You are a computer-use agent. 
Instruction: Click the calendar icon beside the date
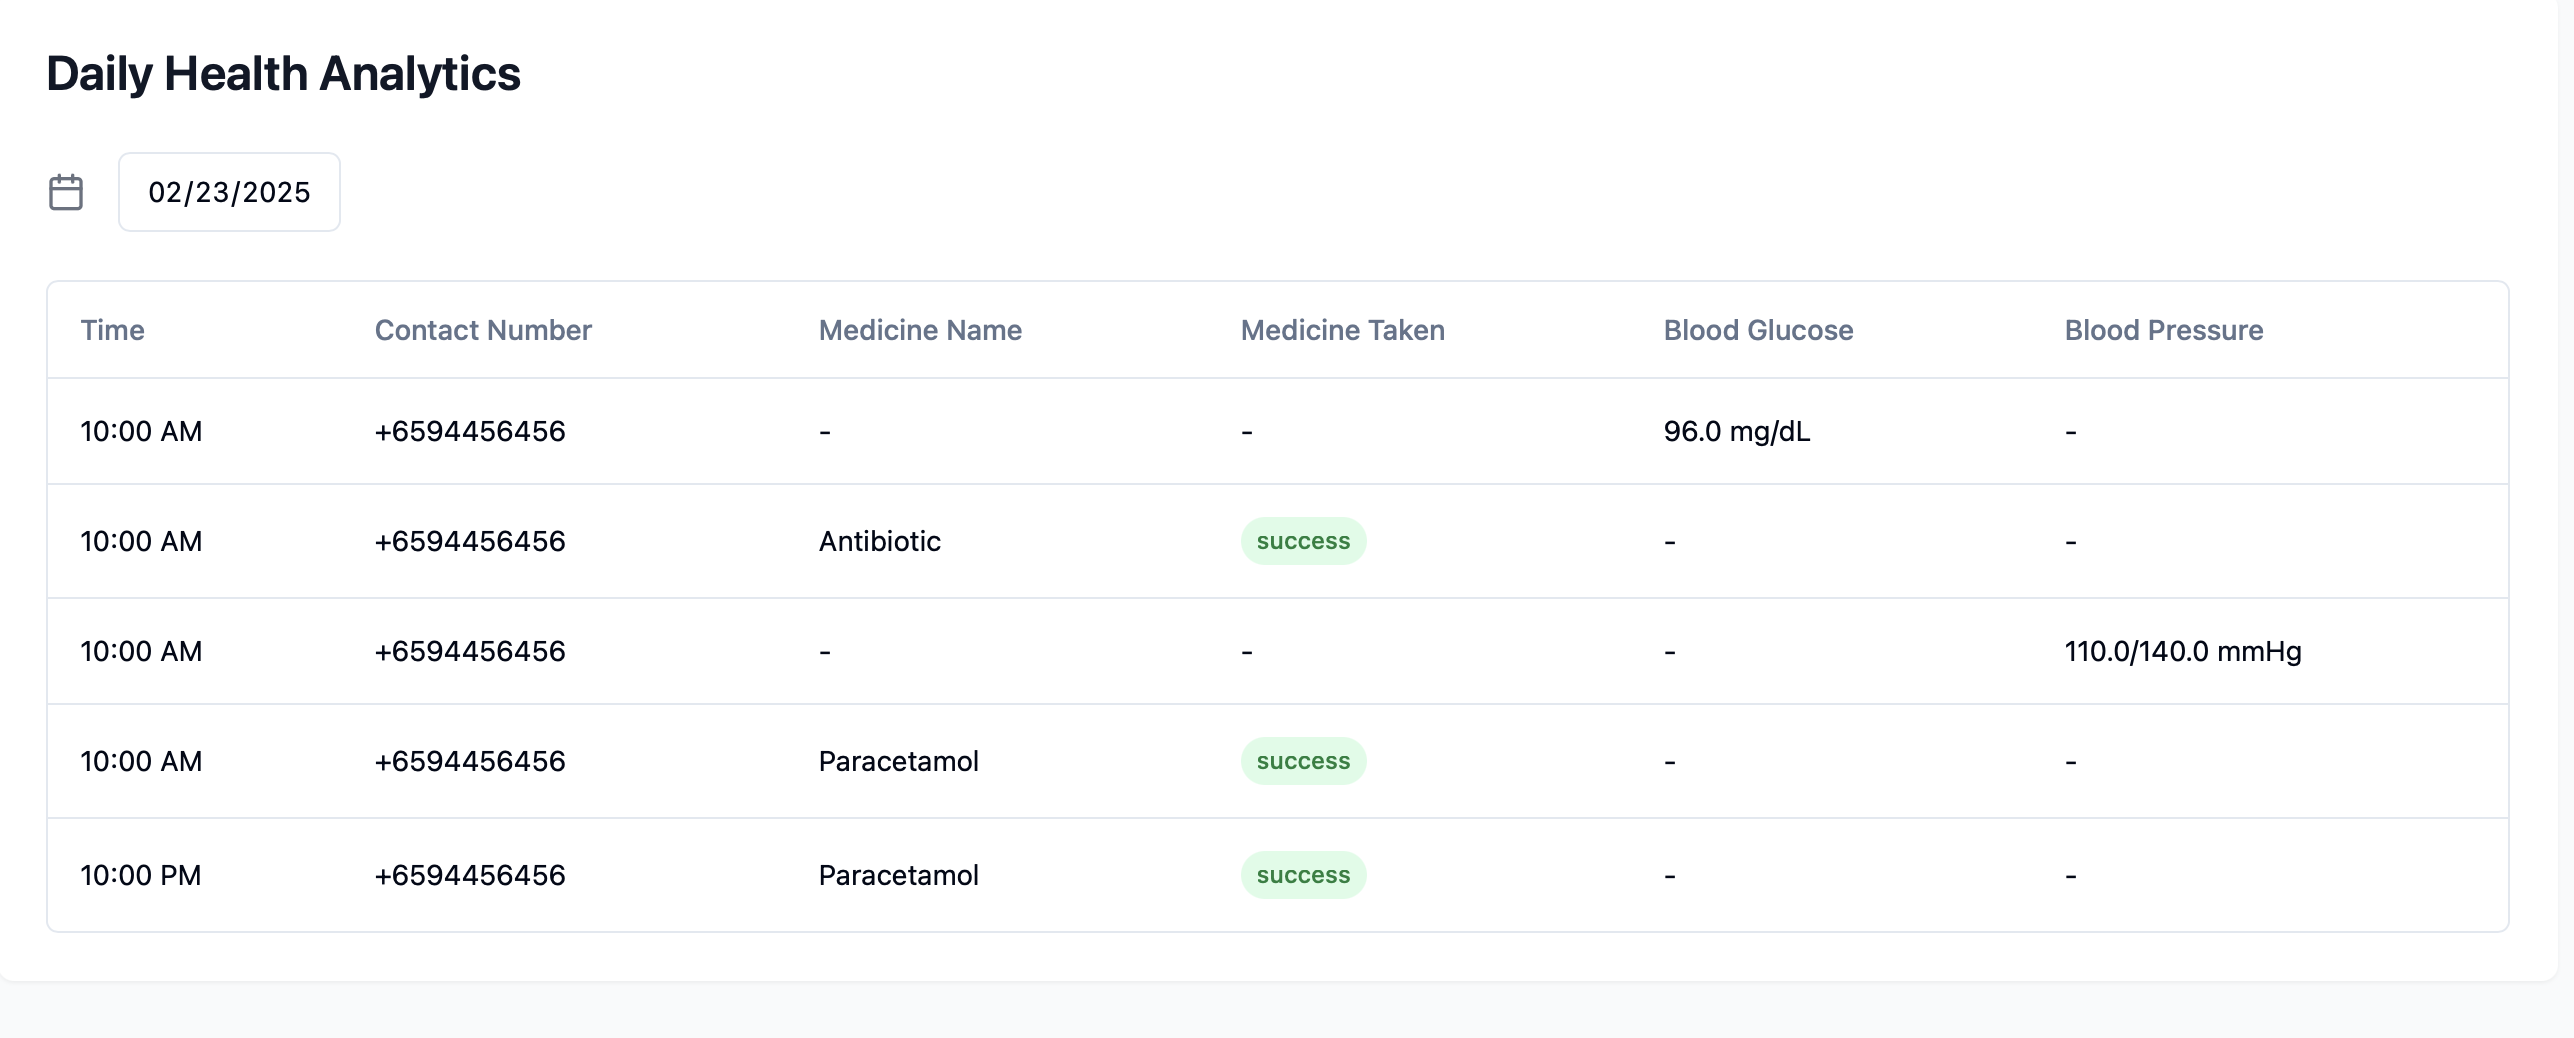tap(66, 192)
